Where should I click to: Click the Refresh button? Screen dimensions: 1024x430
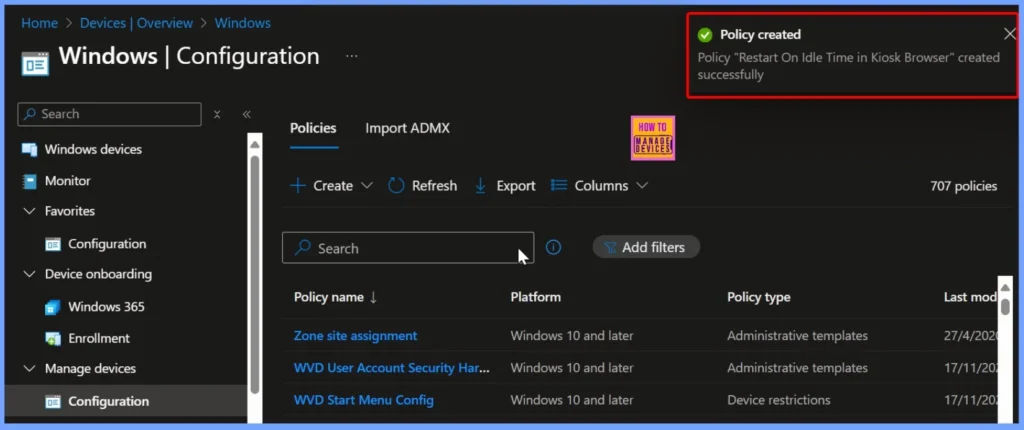point(422,186)
